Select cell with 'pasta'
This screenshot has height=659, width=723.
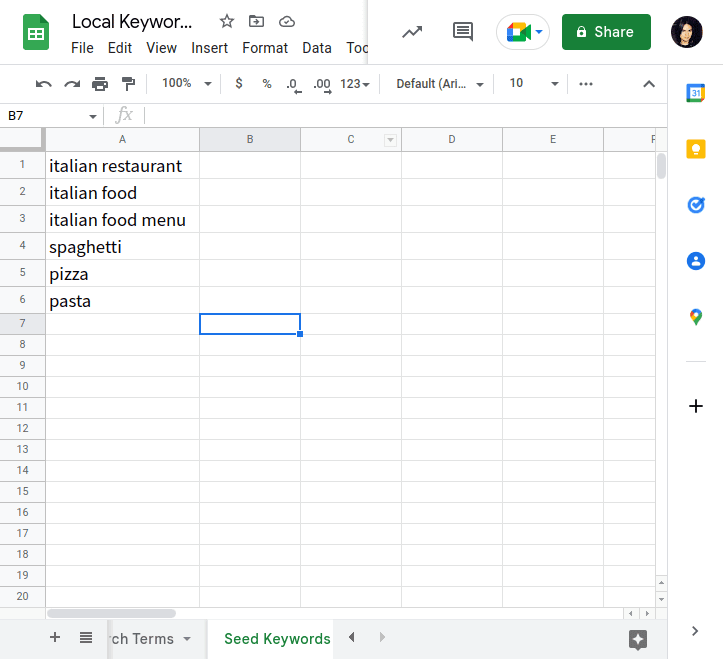pos(122,301)
